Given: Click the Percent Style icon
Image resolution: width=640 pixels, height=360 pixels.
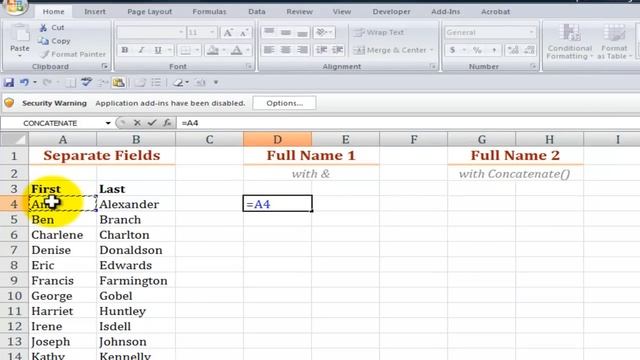Looking at the screenshot, I should pos(477,50).
